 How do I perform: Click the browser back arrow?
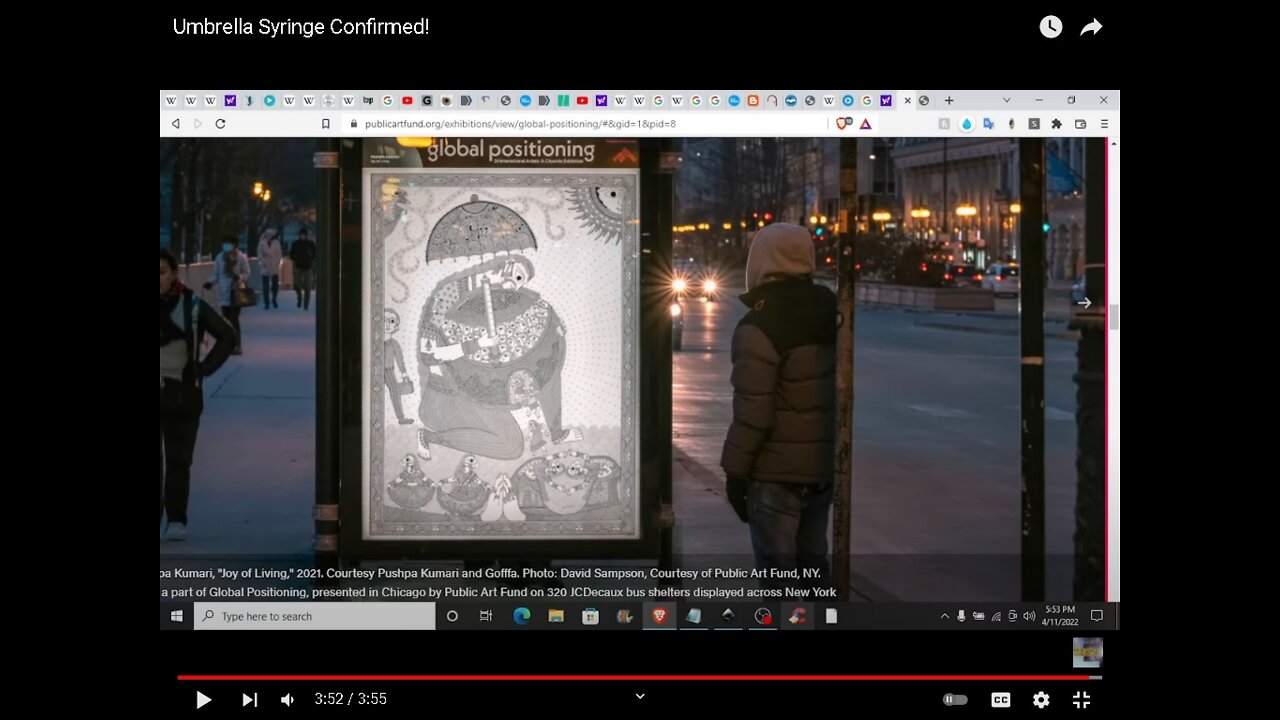point(176,124)
